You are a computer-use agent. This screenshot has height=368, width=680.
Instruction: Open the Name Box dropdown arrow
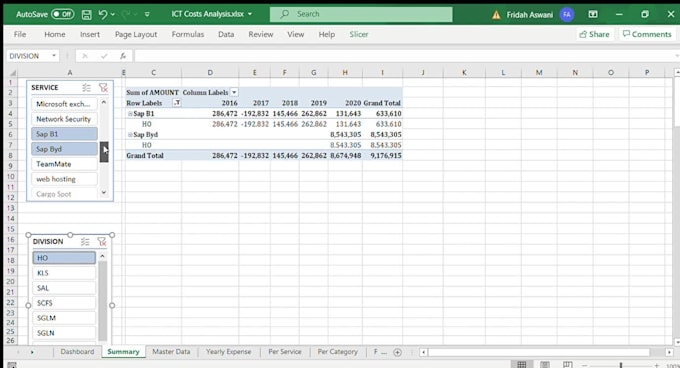pyautogui.click(x=54, y=56)
